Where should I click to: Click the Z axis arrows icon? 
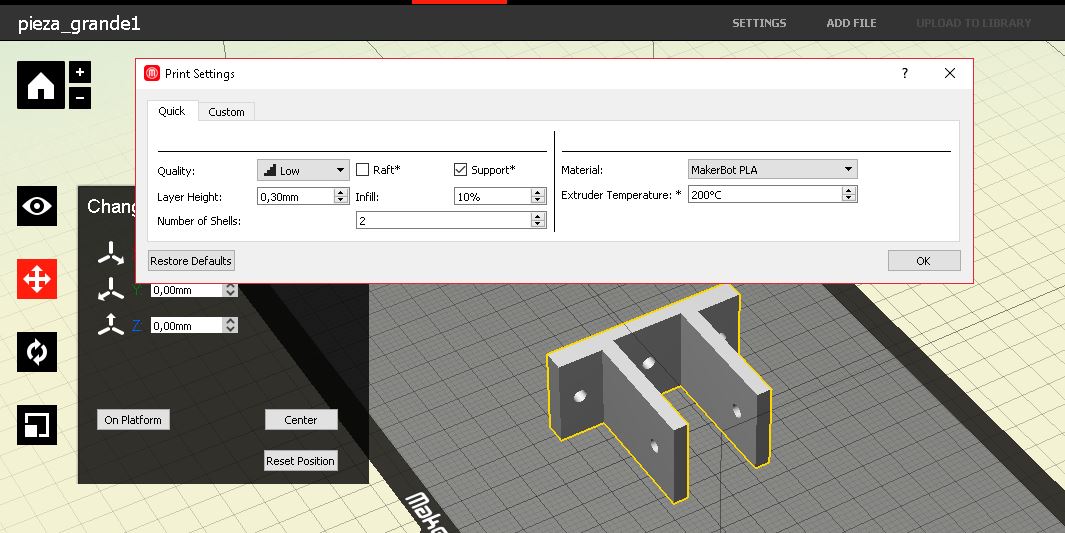pos(110,325)
